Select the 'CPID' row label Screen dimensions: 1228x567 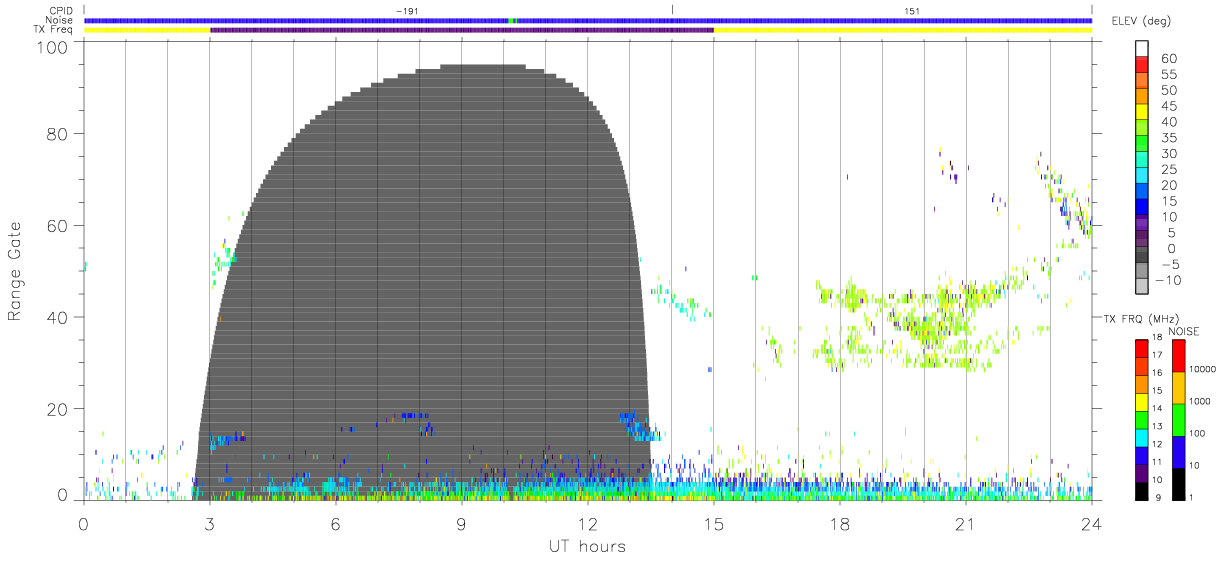tap(61, 11)
